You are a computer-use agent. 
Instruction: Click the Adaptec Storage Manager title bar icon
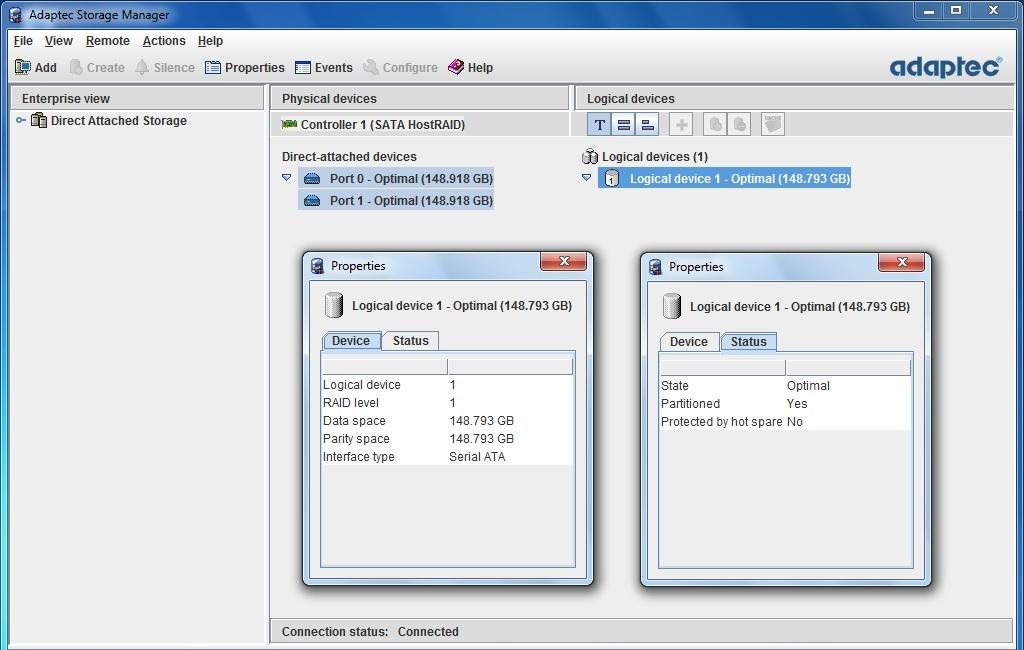tap(16, 14)
